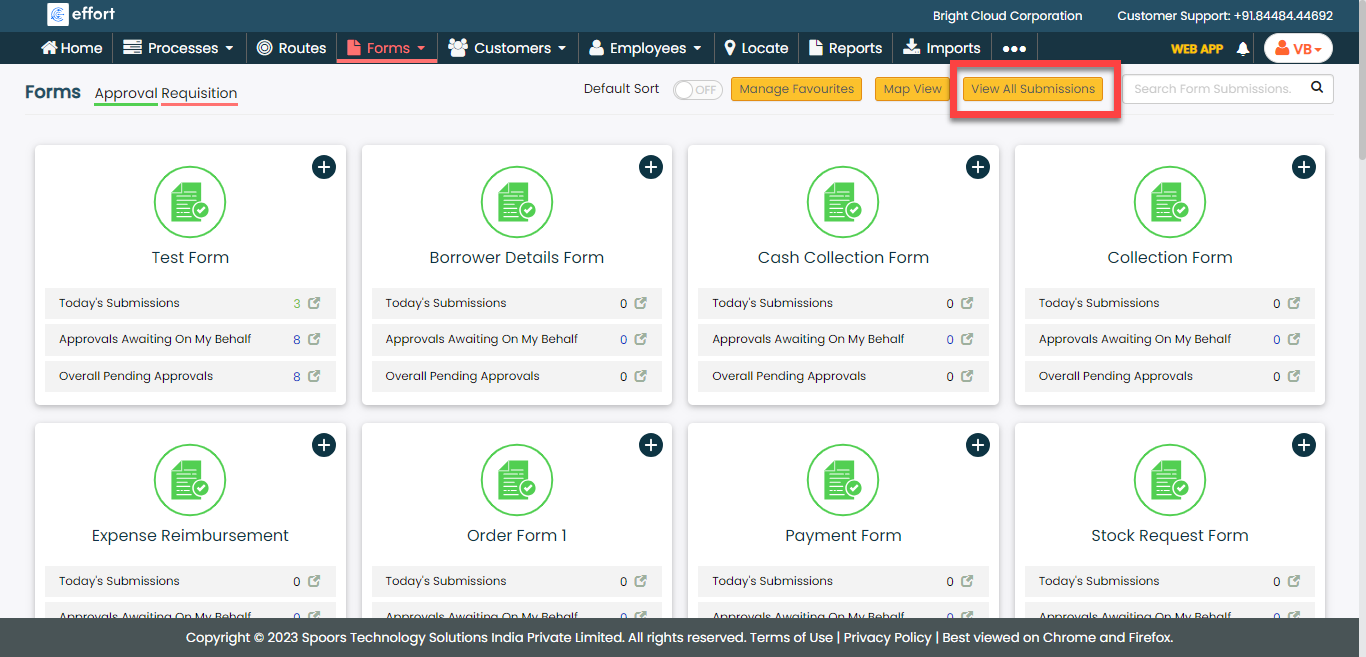The image size is (1366, 657).
Task: Open Overall Pending Approvals icon for Borrower Details
Action: click(641, 377)
